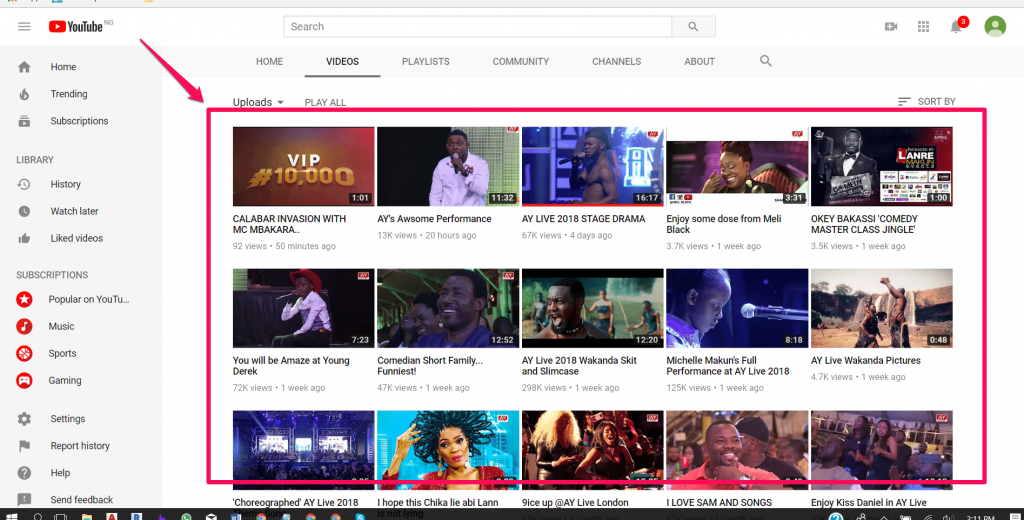Switch to the About tab

coord(699,61)
